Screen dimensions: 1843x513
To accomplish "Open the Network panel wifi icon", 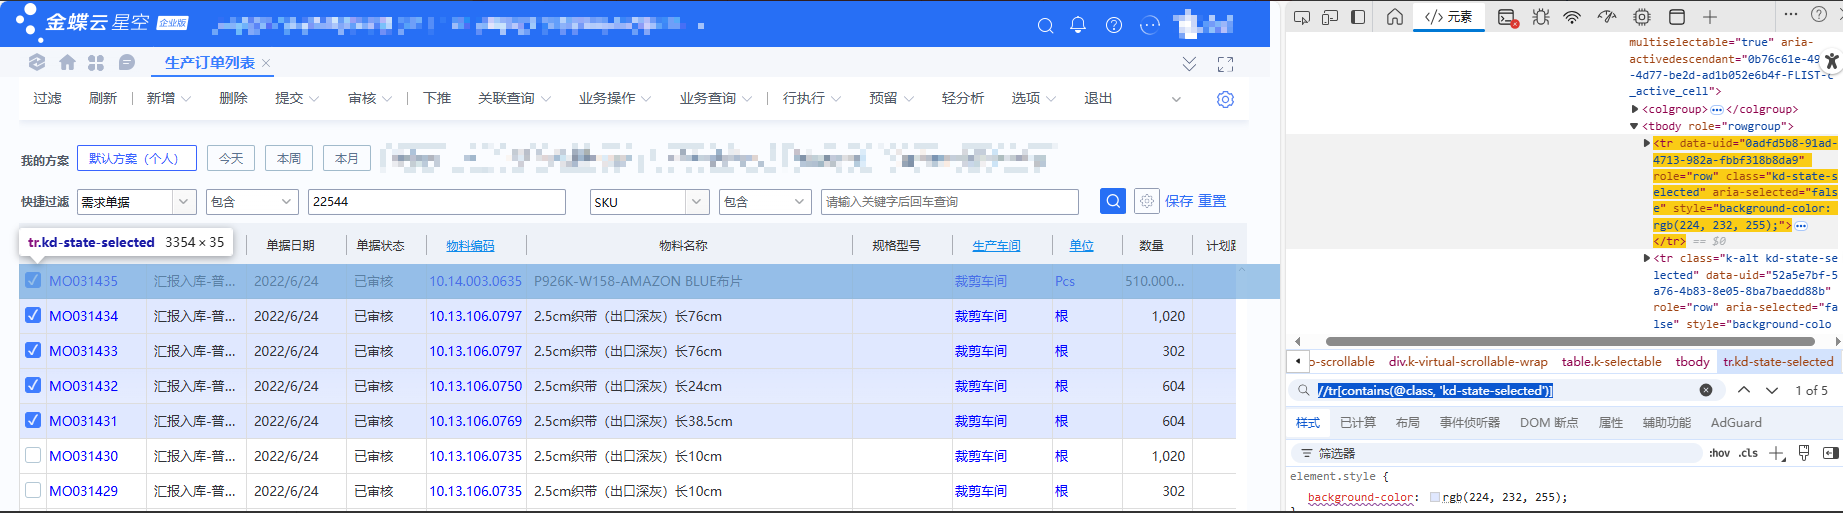I will 1573,17.
